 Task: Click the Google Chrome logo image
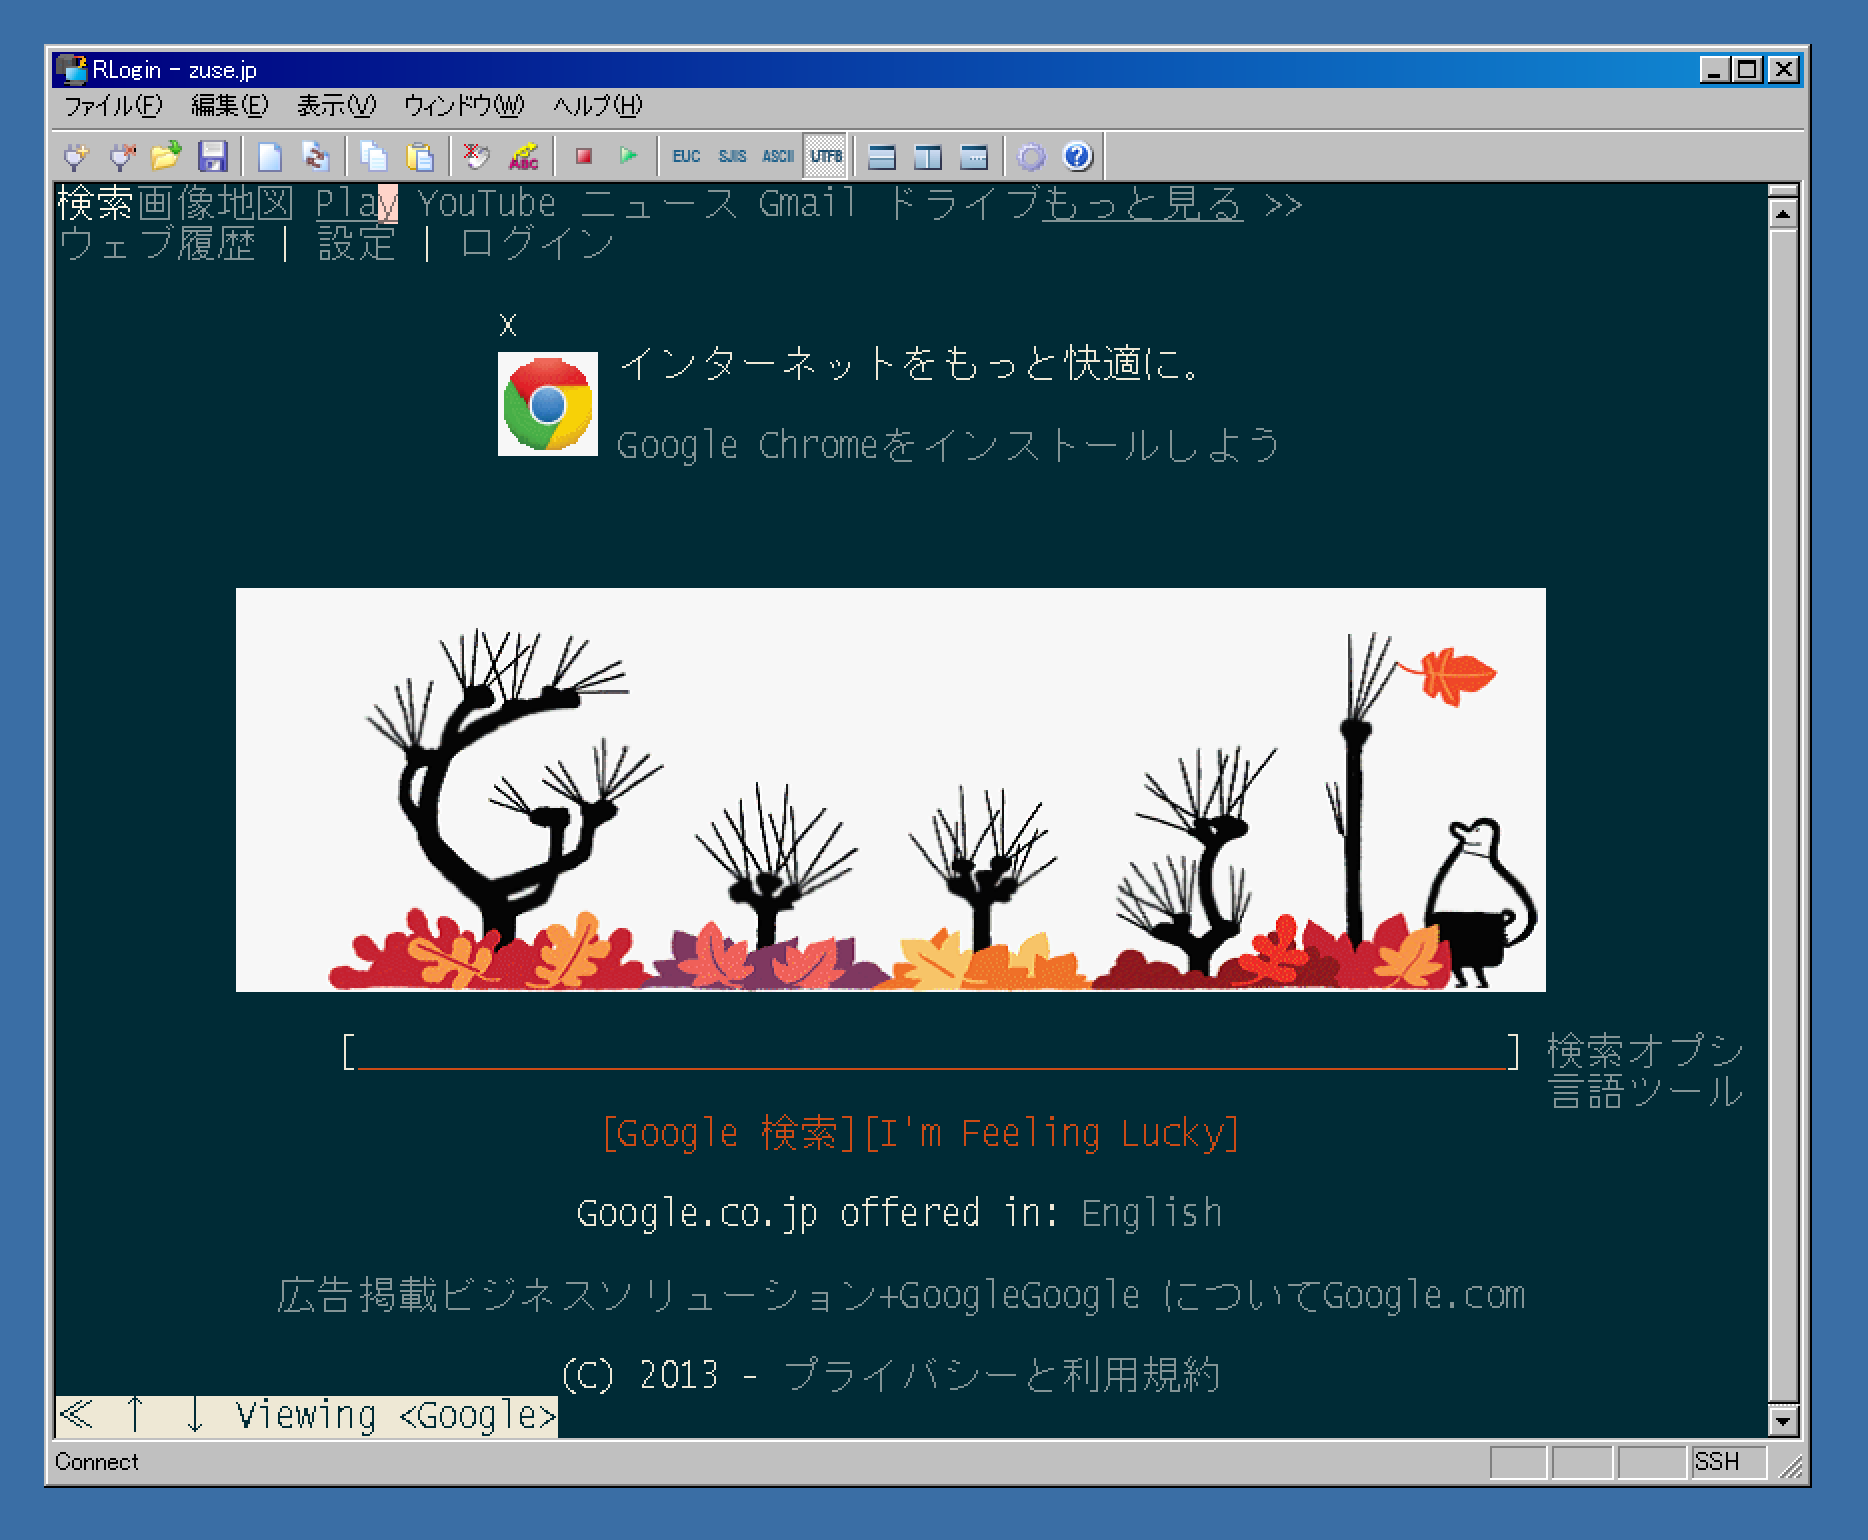(548, 404)
